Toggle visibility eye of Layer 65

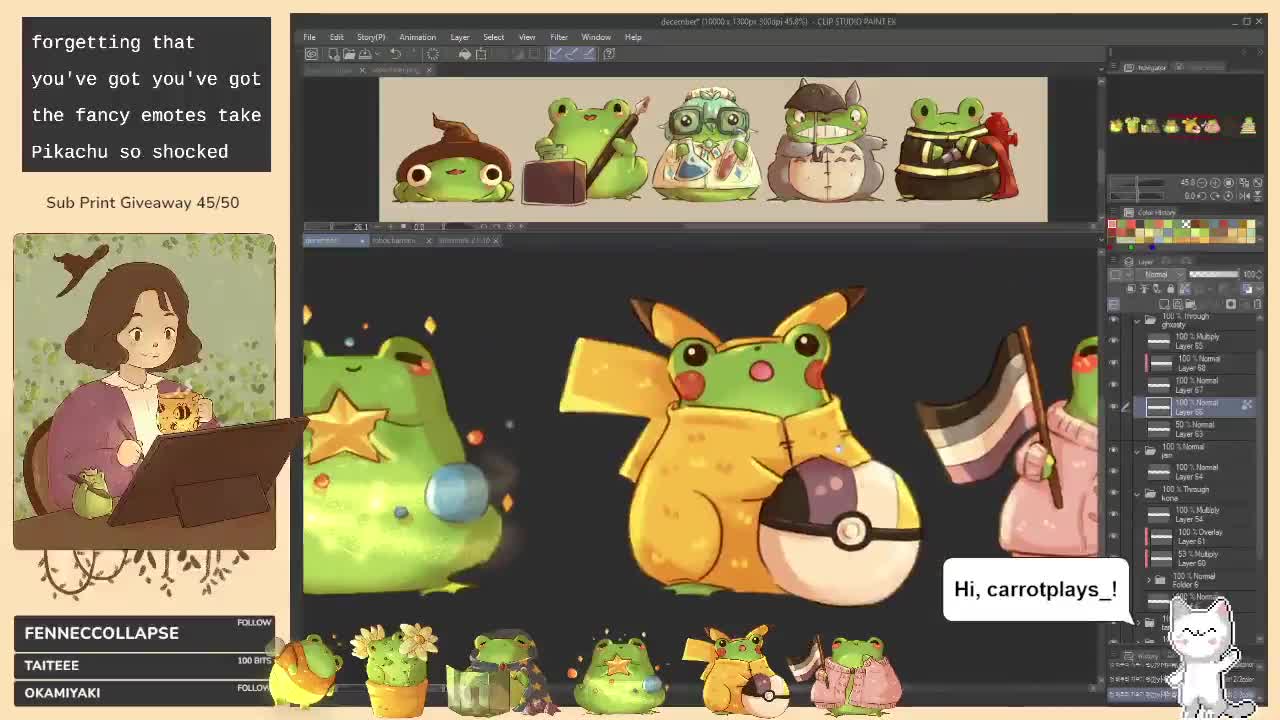click(1114, 342)
